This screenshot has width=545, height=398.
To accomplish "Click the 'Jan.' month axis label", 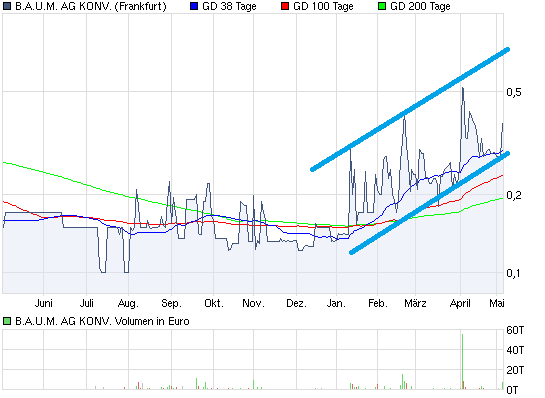I will tap(336, 303).
